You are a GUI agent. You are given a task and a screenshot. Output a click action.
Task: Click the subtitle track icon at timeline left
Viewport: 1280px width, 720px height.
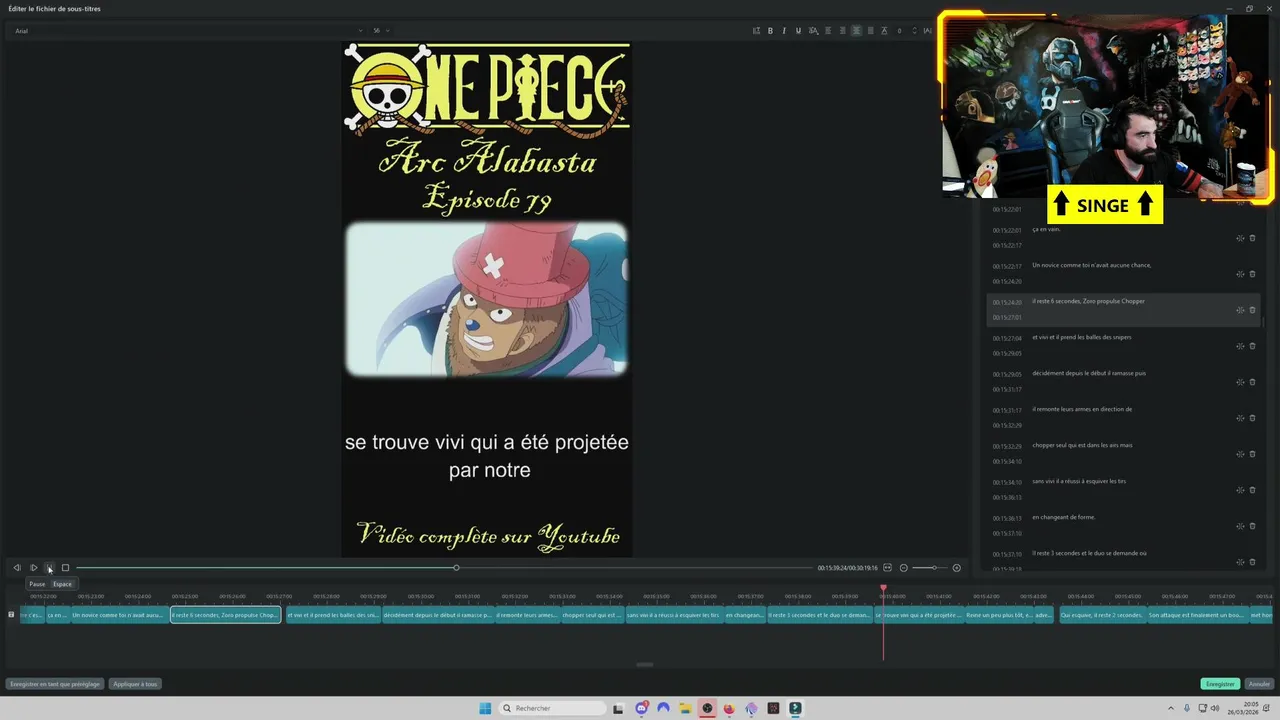[11, 614]
